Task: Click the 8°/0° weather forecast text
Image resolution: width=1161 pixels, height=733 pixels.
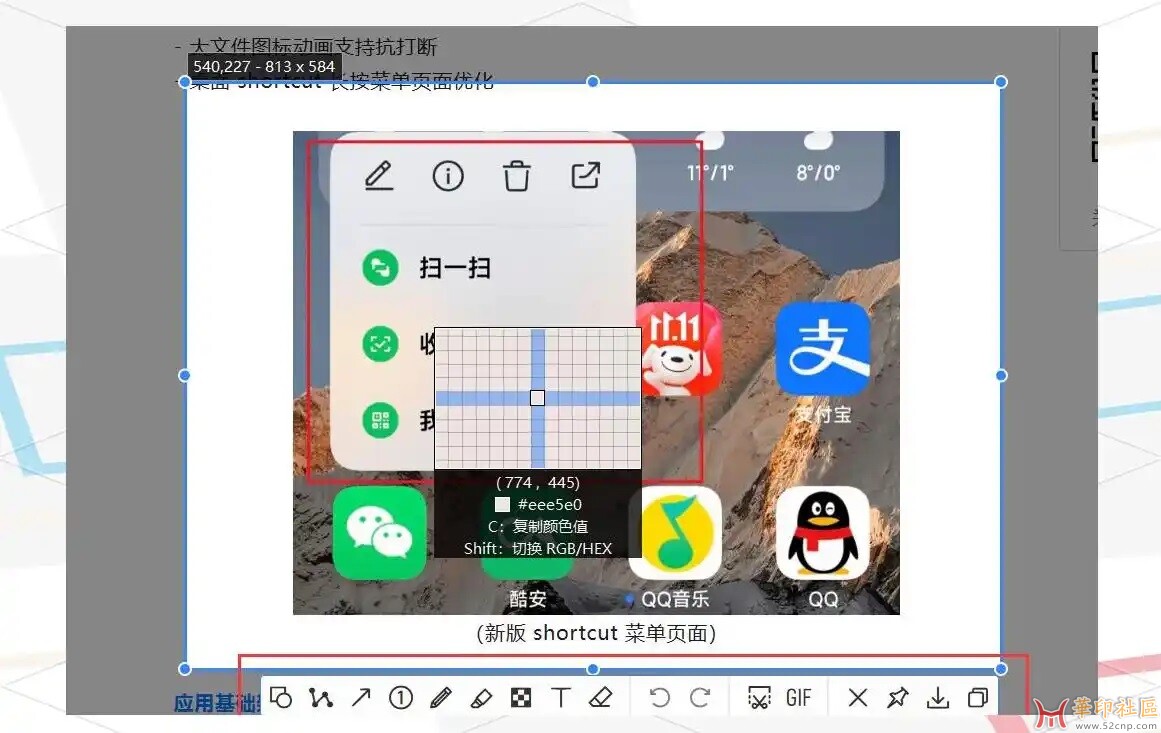Action: click(818, 173)
